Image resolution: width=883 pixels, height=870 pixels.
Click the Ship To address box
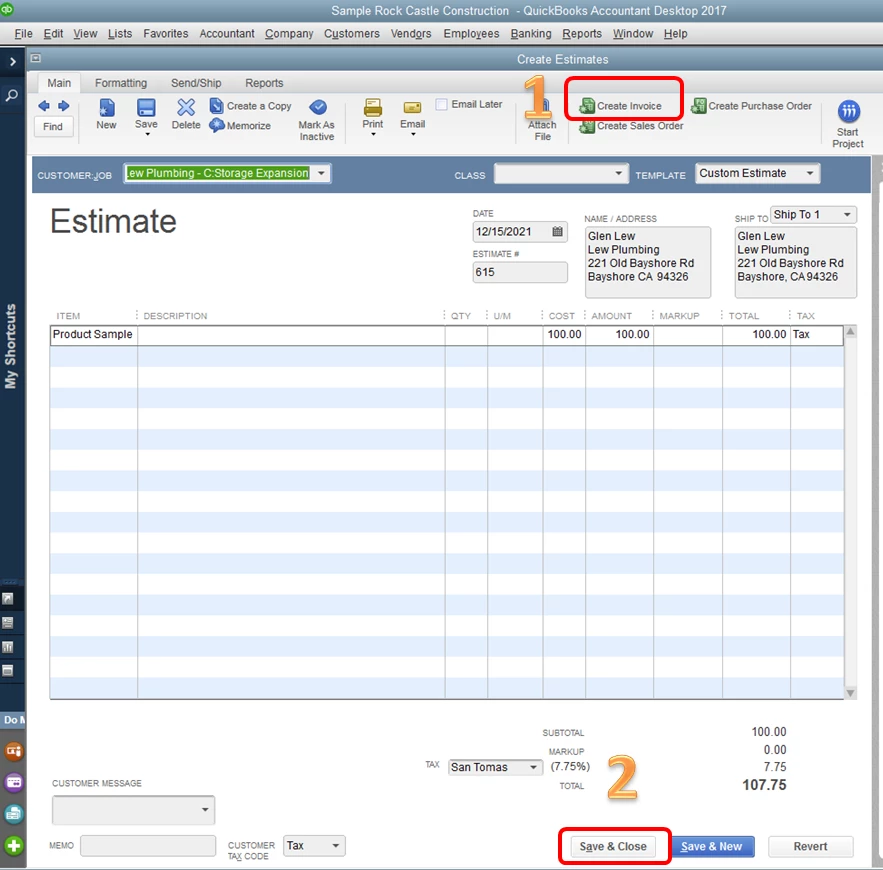tap(796, 262)
